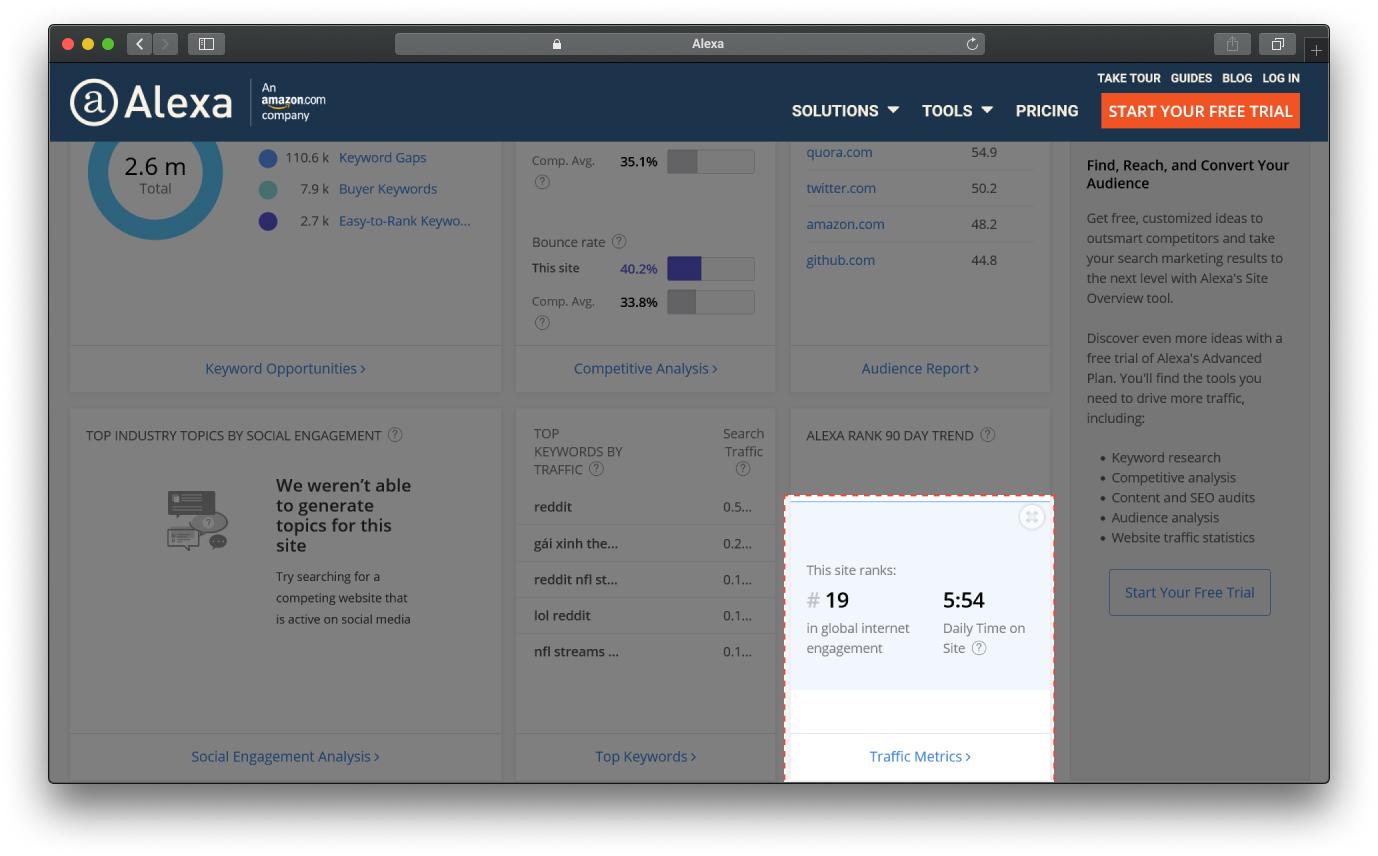Image resolution: width=1378 pixels, height=856 pixels.
Task: Toggle the Safari sidebar button
Action: 207,44
